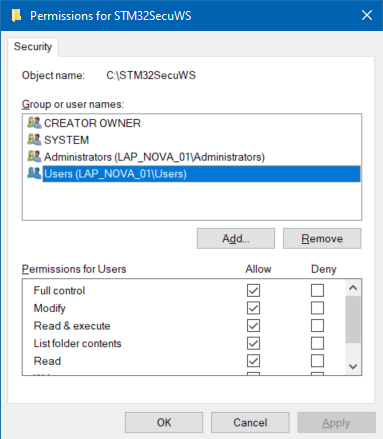The height and width of the screenshot is (439, 383).
Task: Confirm changes with the OK button
Action: coord(164,423)
